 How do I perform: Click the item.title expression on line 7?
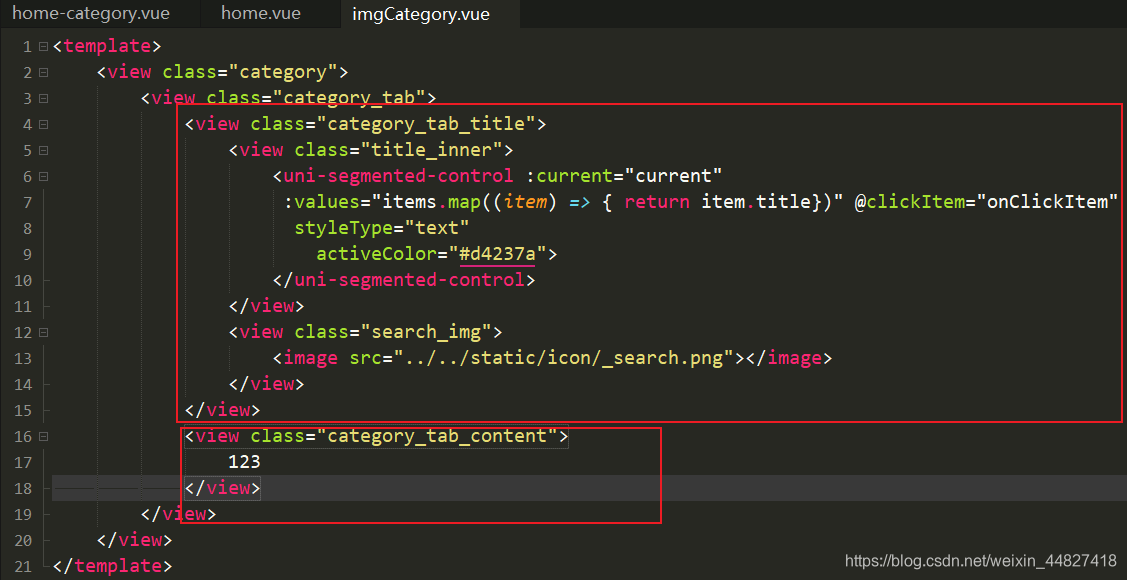[x=755, y=202]
